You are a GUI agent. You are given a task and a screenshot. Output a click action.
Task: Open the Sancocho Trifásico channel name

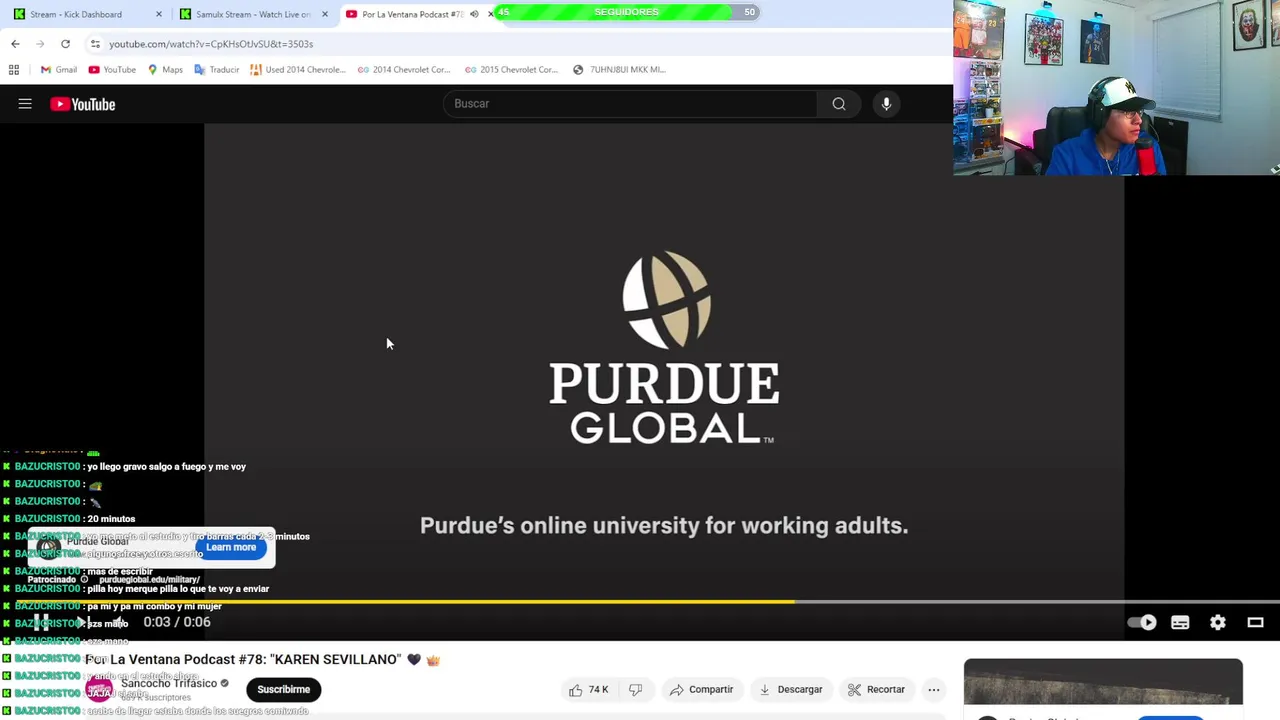(x=169, y=683)
